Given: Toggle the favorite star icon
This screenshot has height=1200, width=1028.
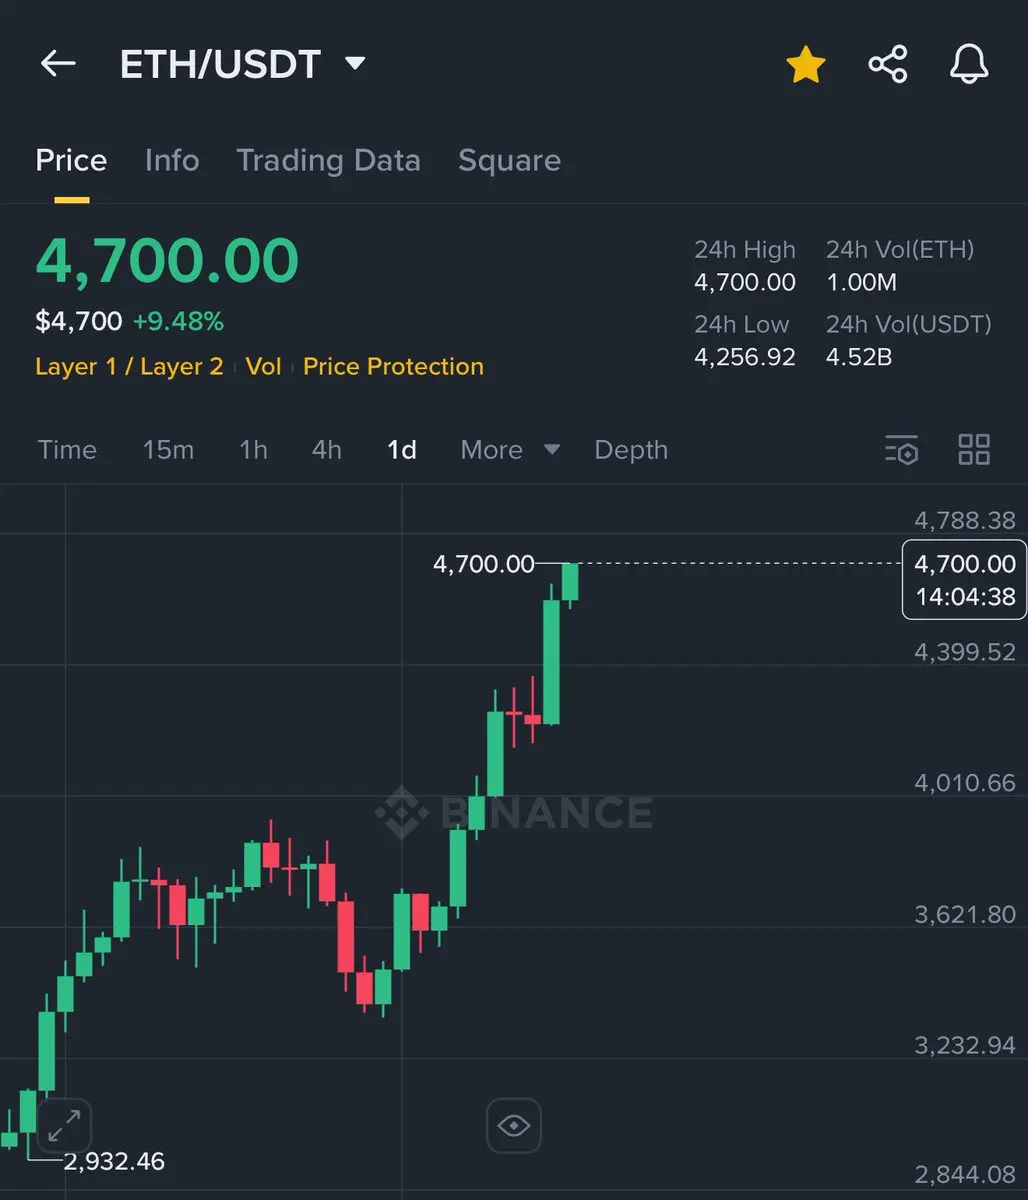Looking at the screenshot, I should 805,65.
